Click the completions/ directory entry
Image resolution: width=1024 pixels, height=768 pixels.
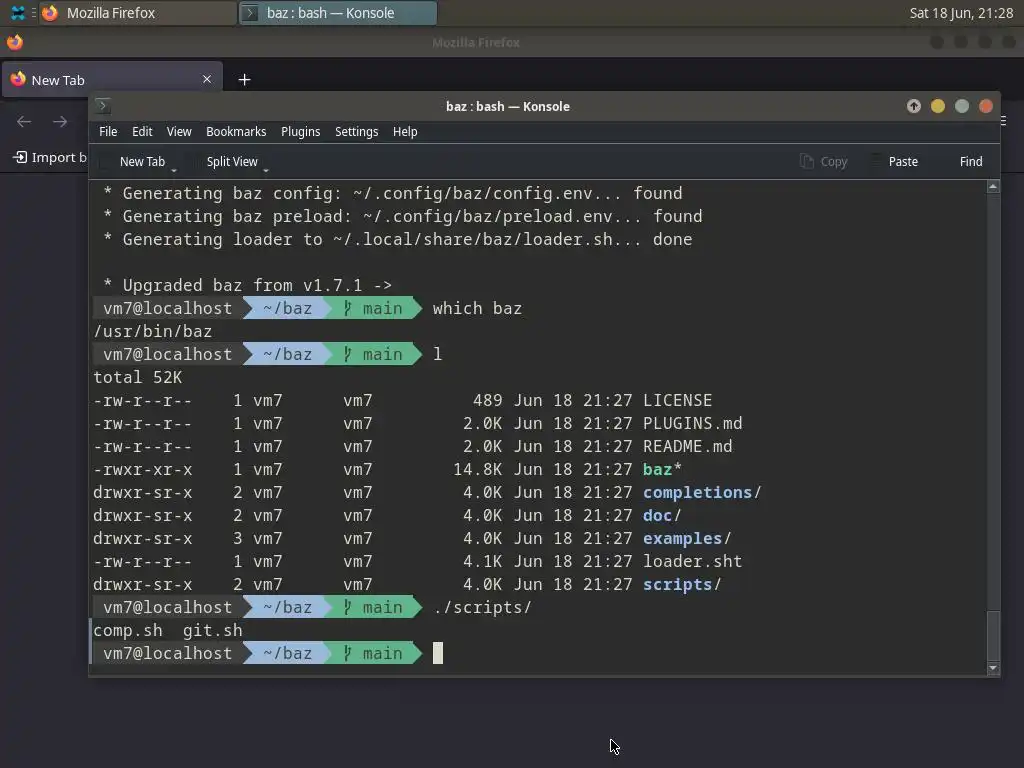[x=702, y=492]
